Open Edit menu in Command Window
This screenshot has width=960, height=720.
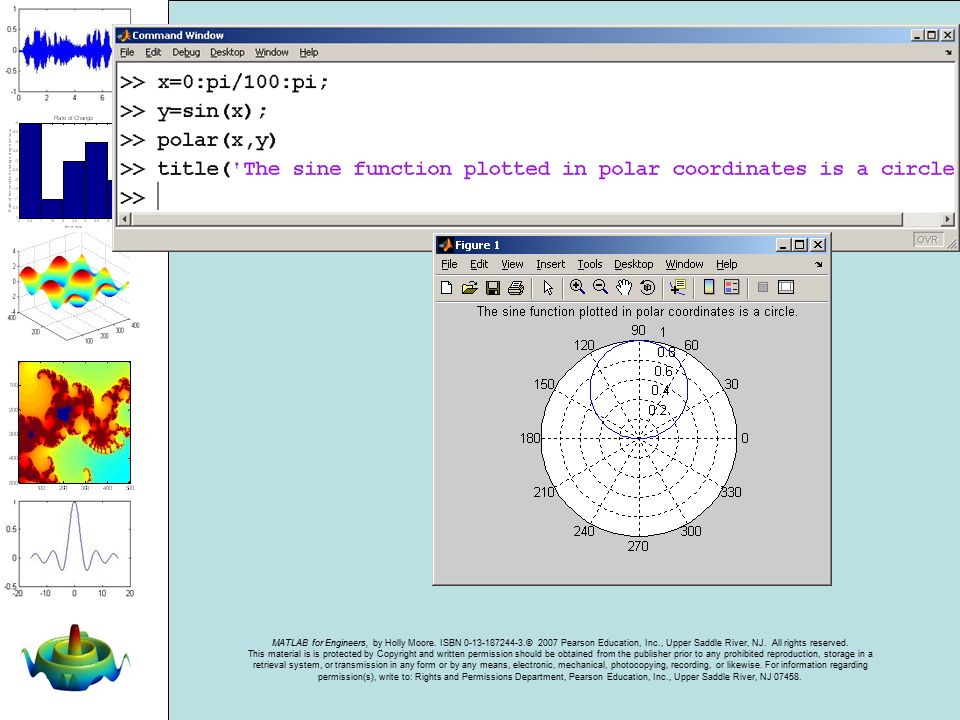click(153, 52)
